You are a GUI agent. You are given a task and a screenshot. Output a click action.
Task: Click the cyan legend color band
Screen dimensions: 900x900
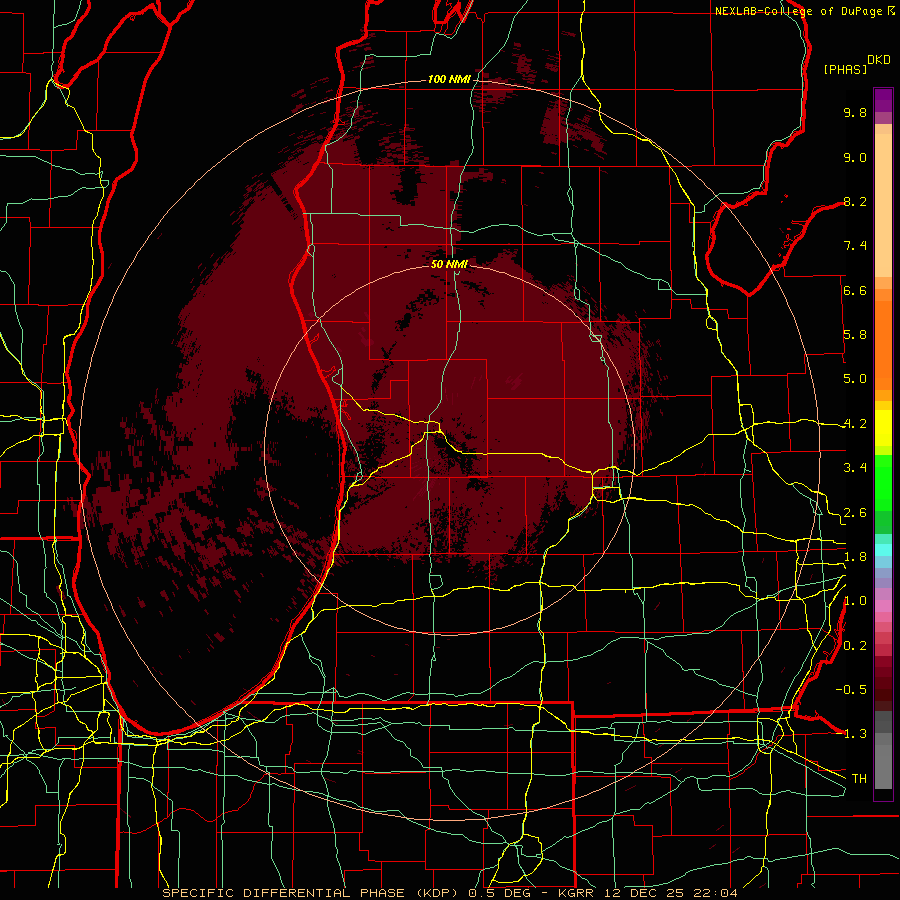tap(883, 549)
